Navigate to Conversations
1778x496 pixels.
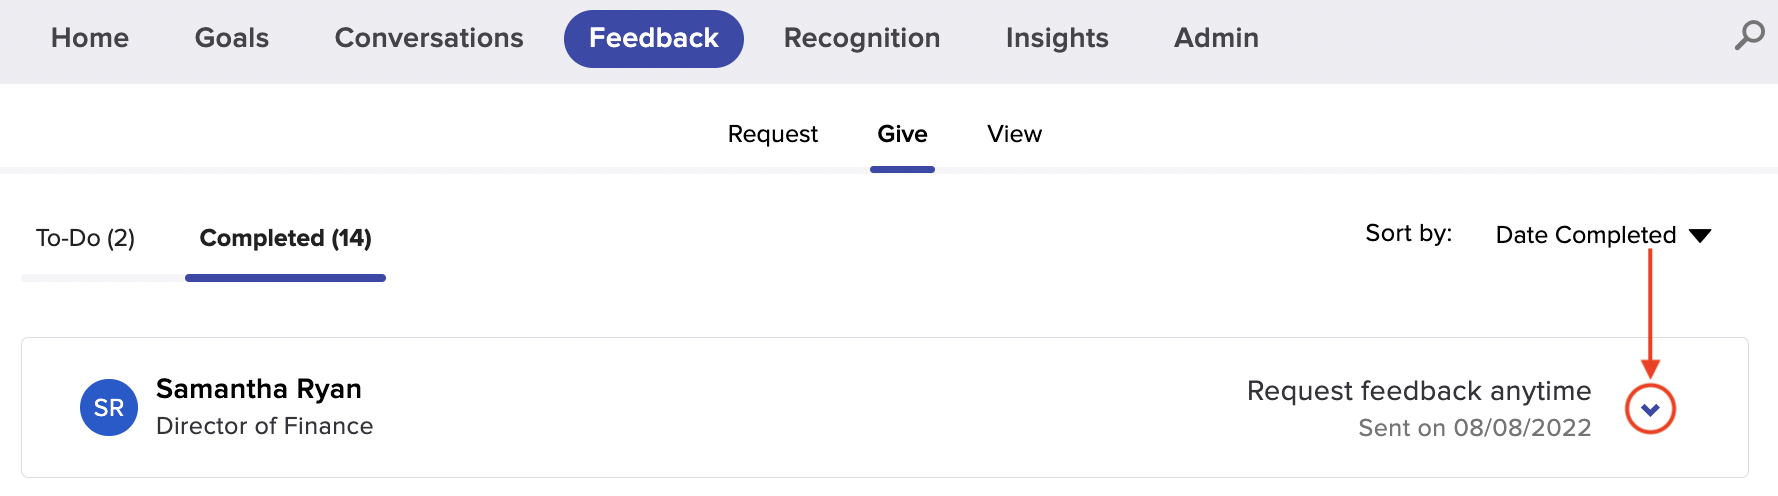pyautogui.click(x=429, y=38)
